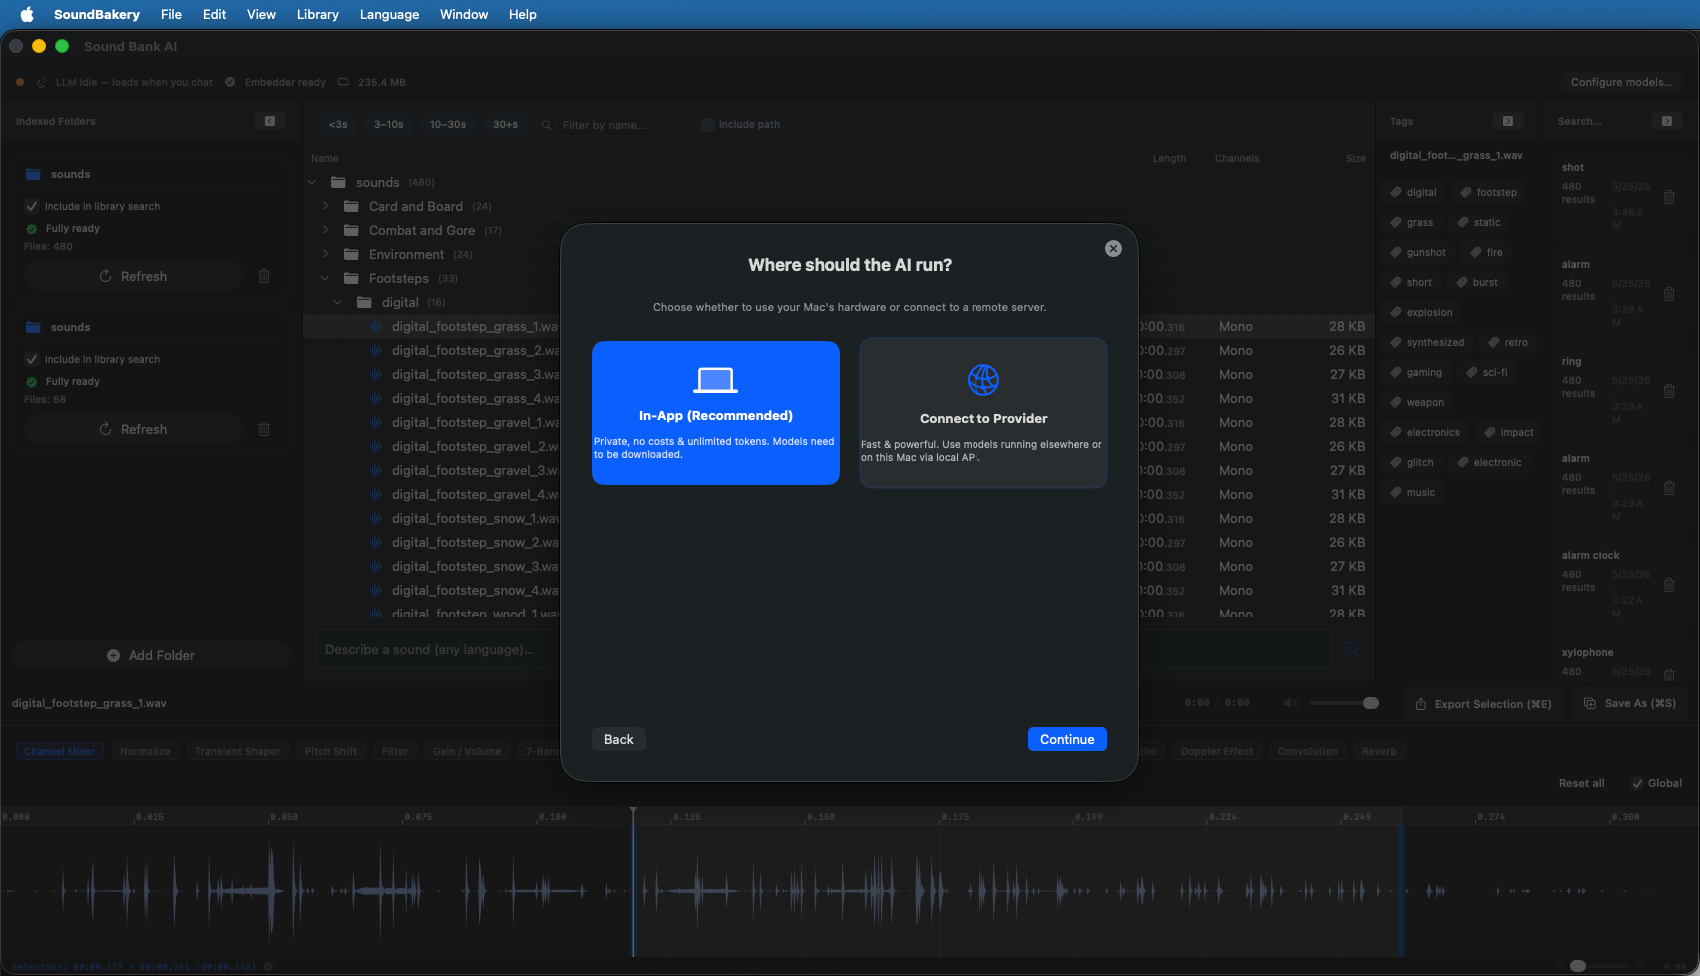
Task: Filter by 3–10s duration
Action: [388, 124]
